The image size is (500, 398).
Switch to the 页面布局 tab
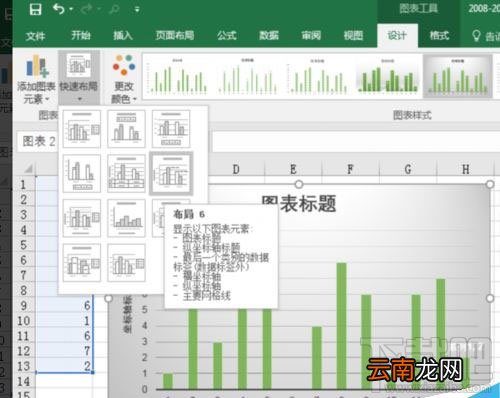tap(175, 35)
